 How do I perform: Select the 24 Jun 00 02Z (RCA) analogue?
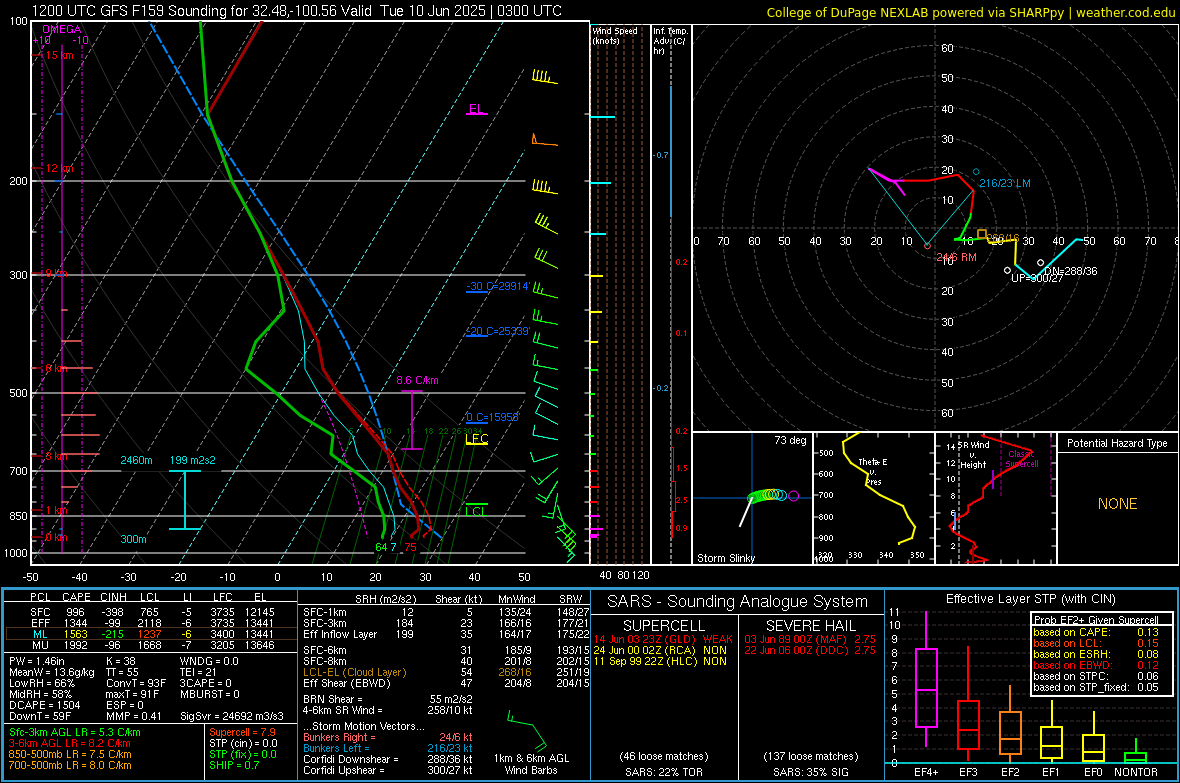(660, 650)
